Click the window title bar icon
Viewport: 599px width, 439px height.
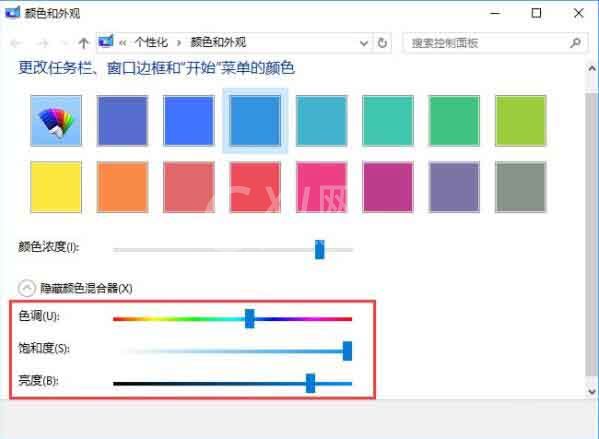(13, 12)
